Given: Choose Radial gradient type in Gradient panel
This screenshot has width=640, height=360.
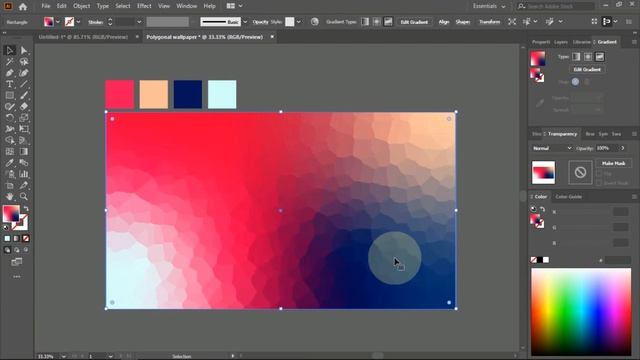Looking at the screenshot, I should pos(588,57).
